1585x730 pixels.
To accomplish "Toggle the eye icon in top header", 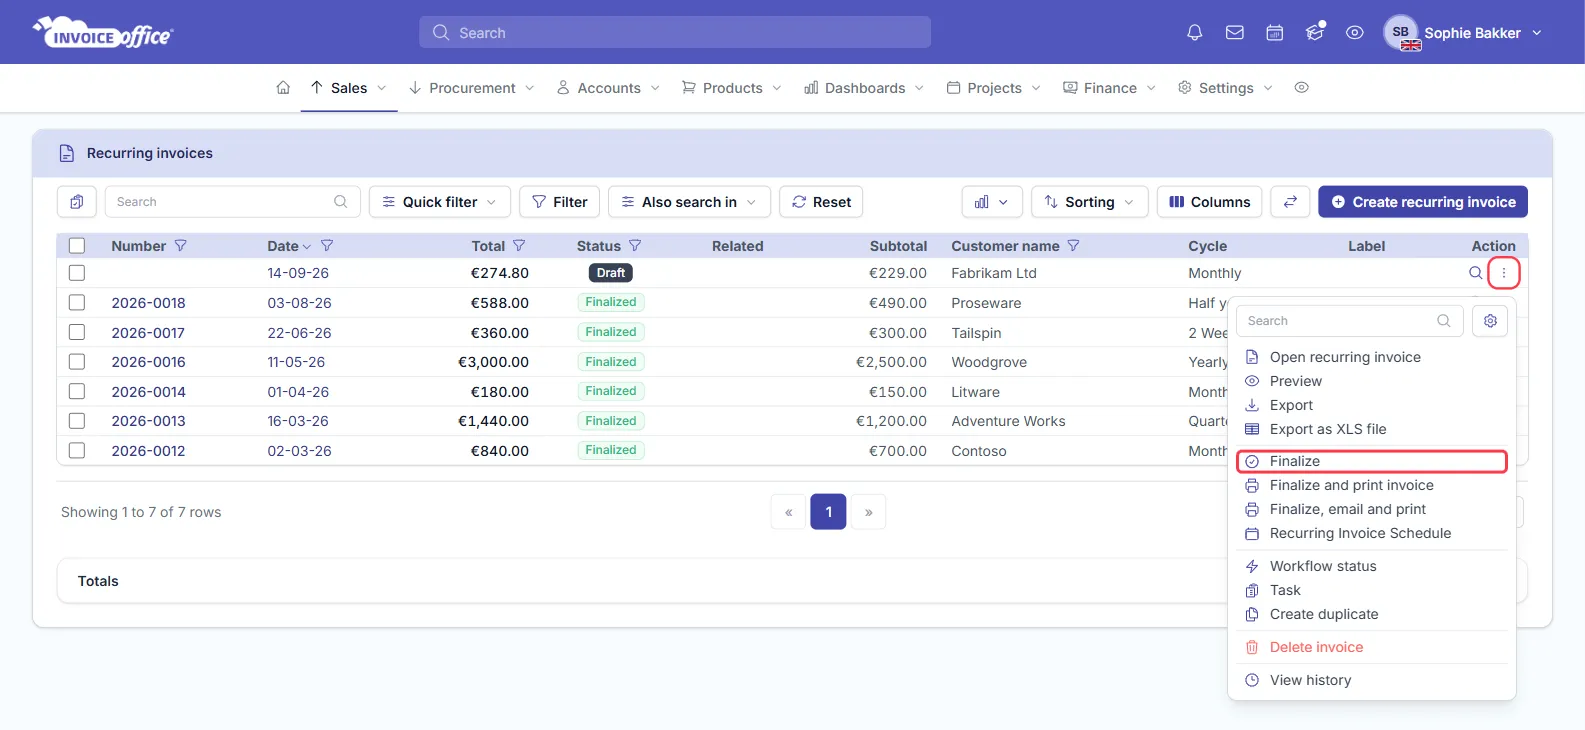I will click(1354, 33).
